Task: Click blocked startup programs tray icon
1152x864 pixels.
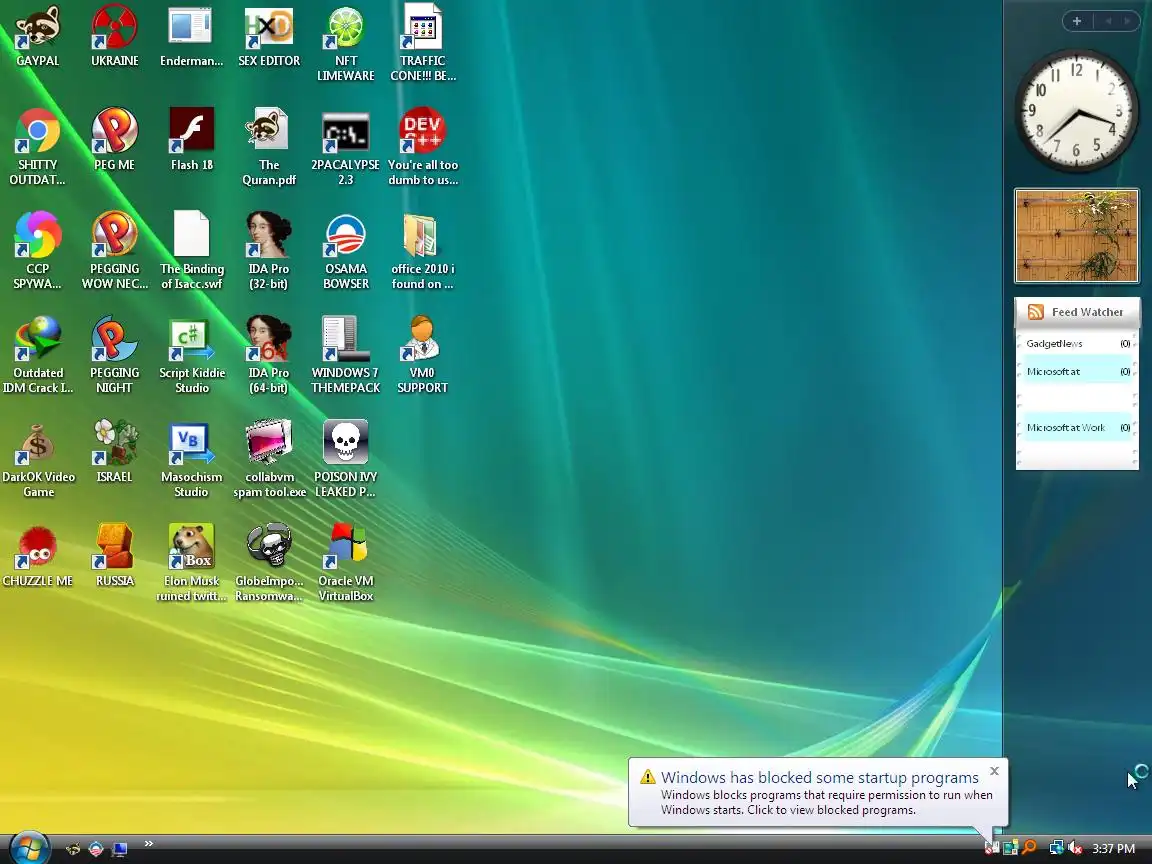Action: point(992,848)
